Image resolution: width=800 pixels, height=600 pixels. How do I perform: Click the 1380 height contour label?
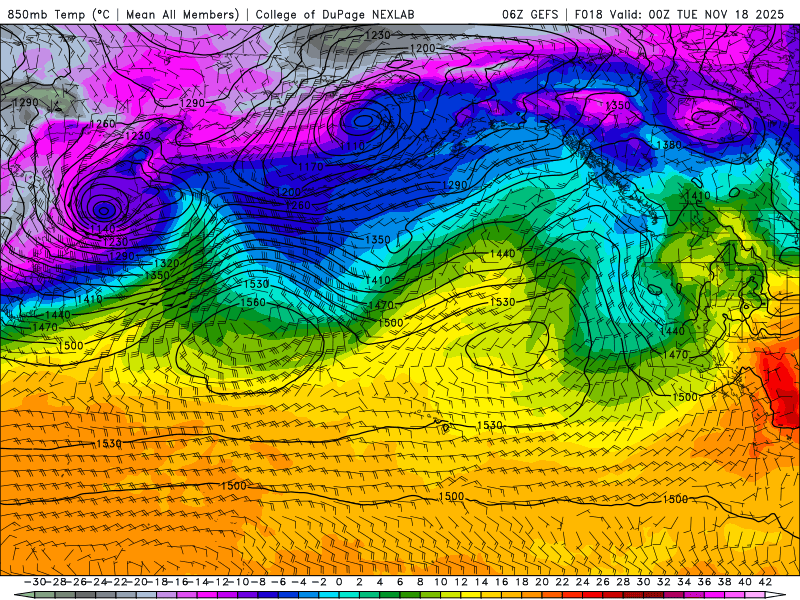[669, 145]
